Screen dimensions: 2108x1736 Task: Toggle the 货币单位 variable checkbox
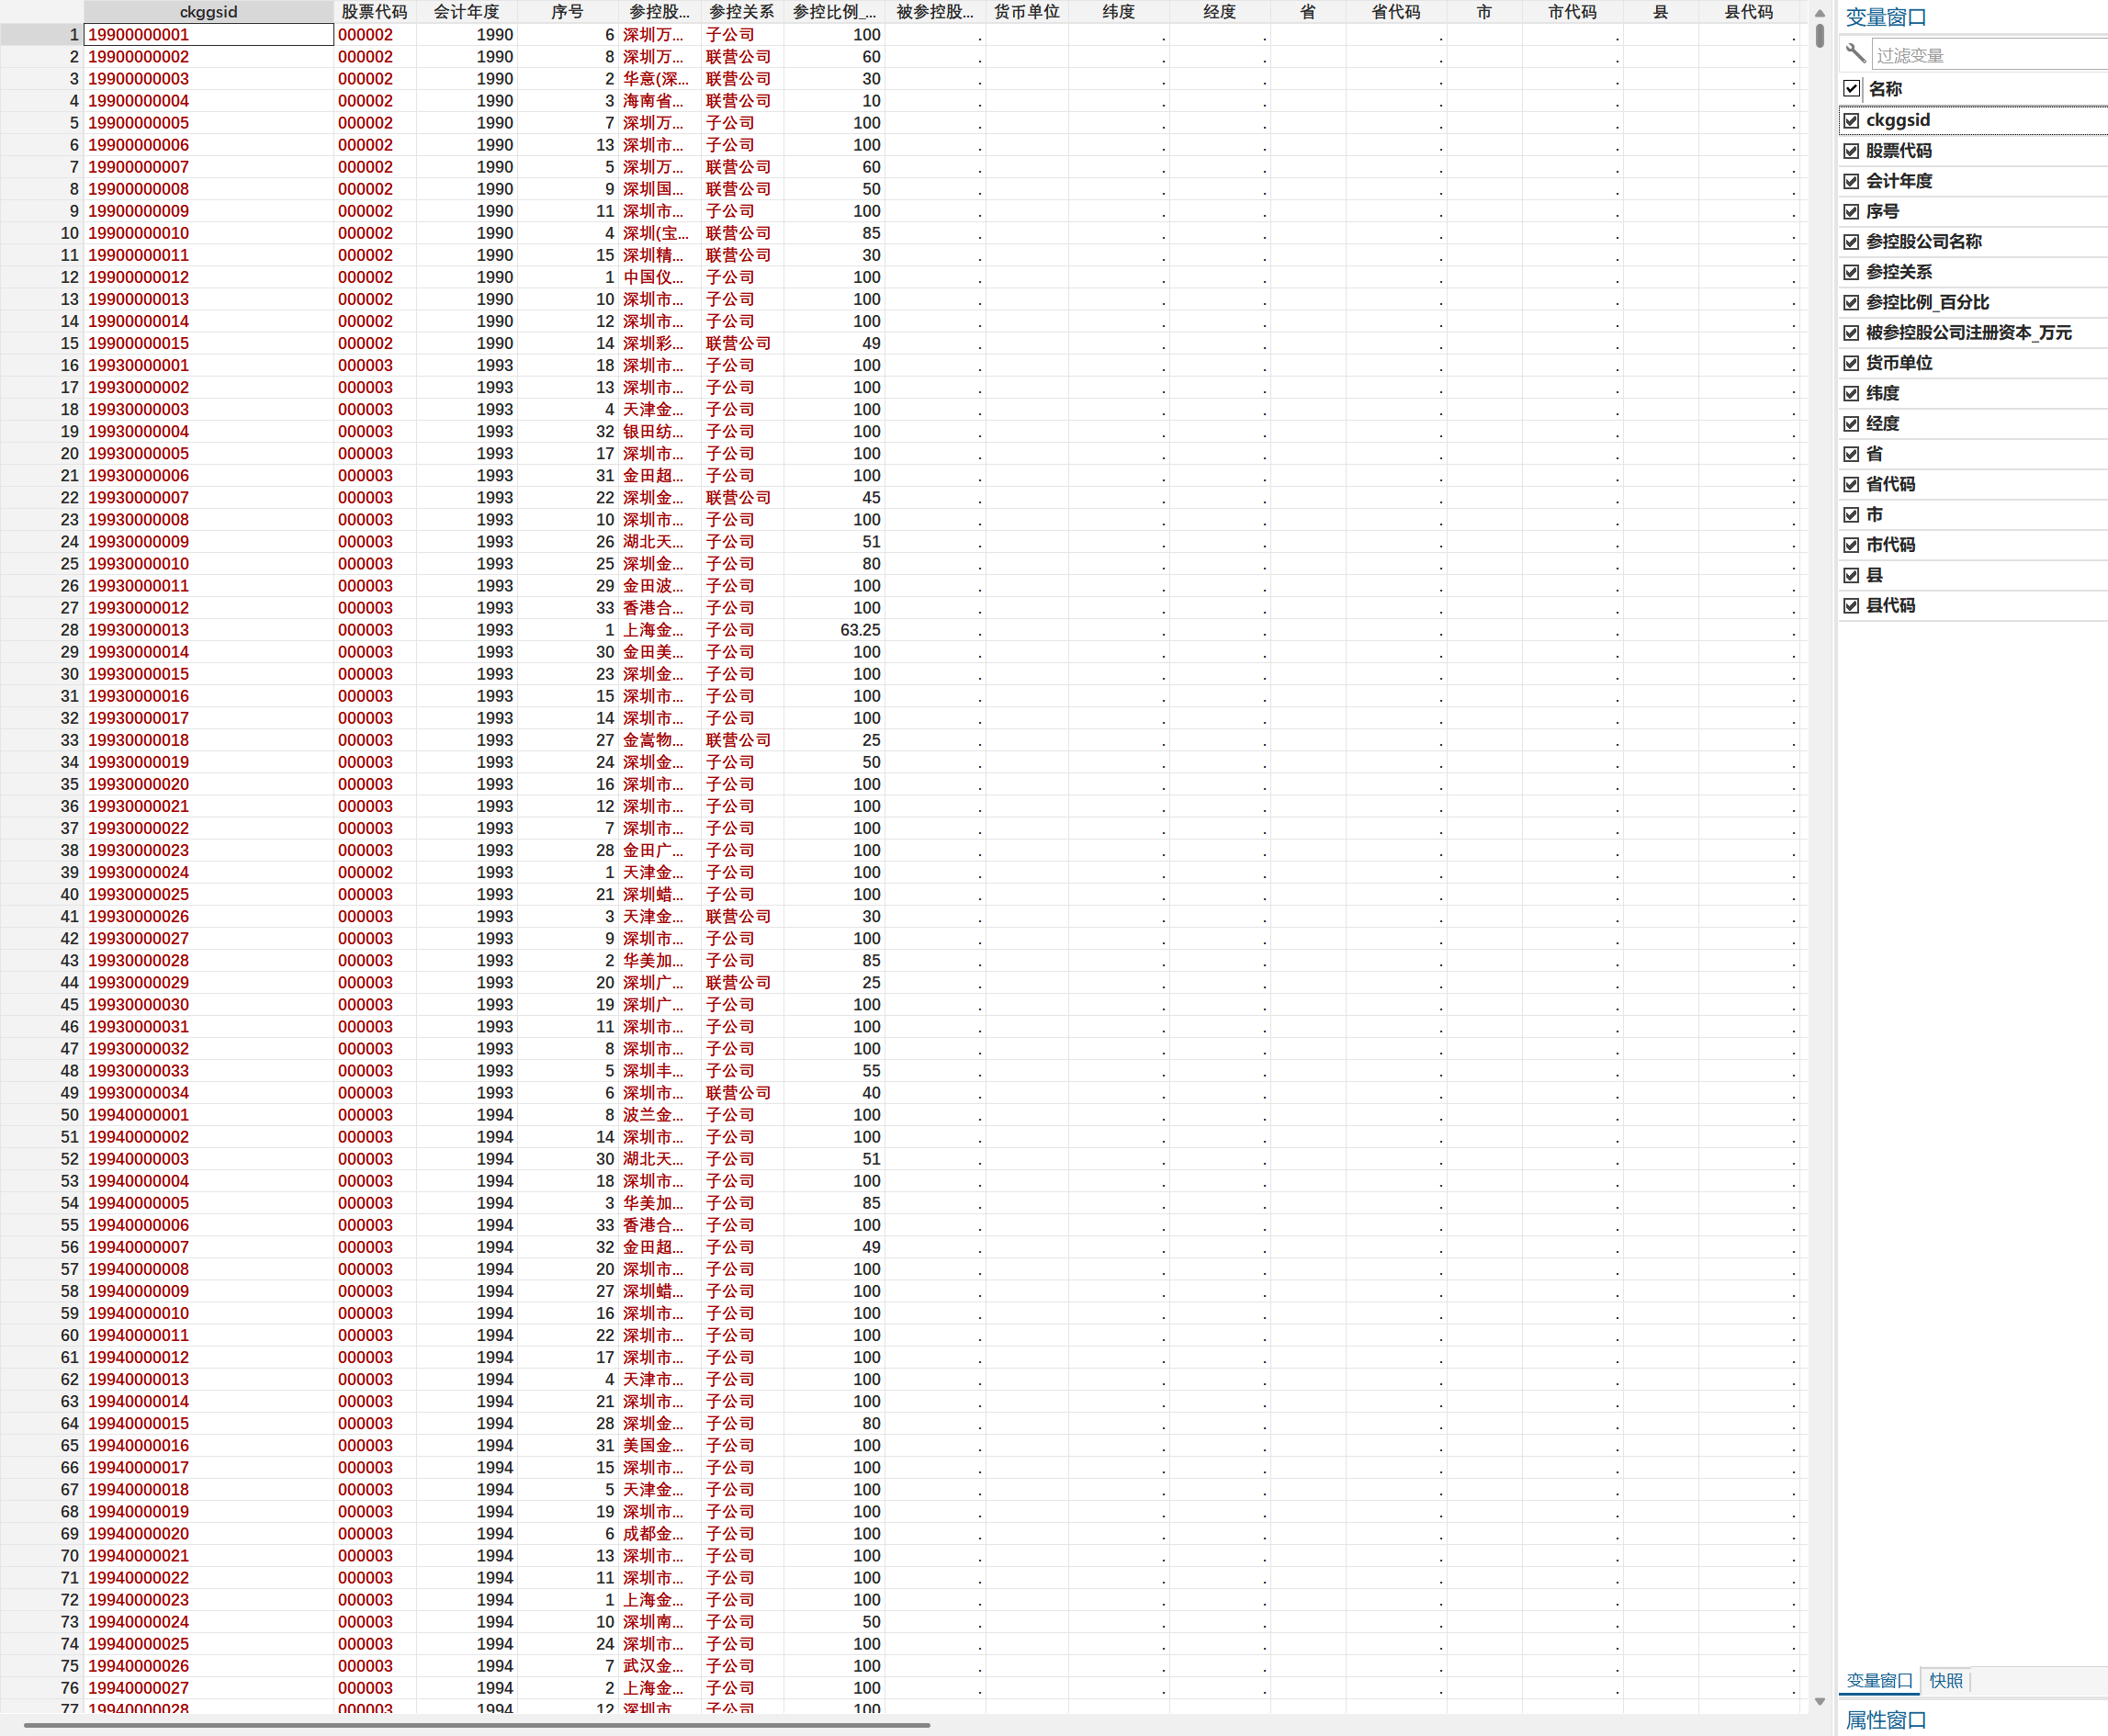tap(1851, 363)
